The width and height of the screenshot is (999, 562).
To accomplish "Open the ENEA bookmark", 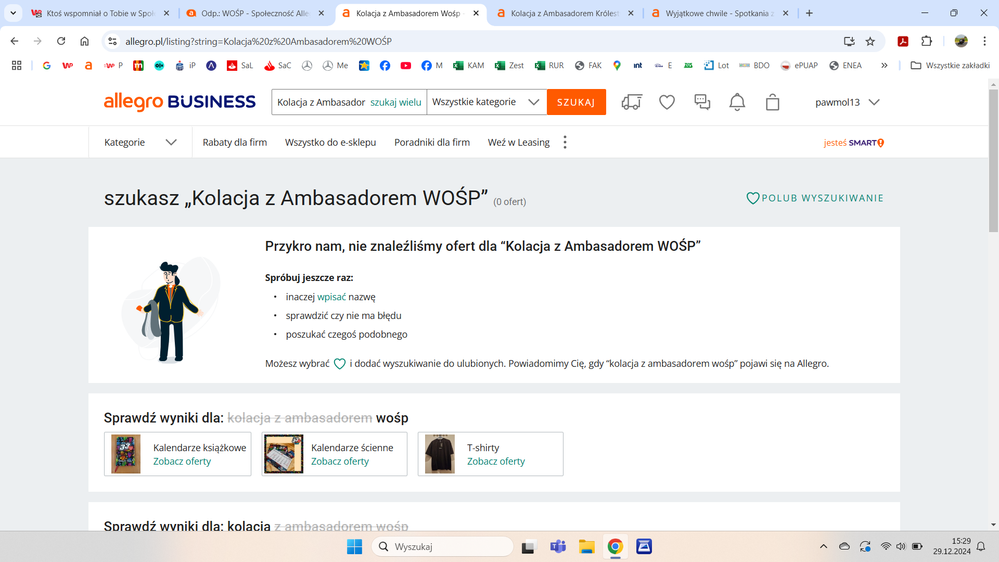I will (845, 65).
